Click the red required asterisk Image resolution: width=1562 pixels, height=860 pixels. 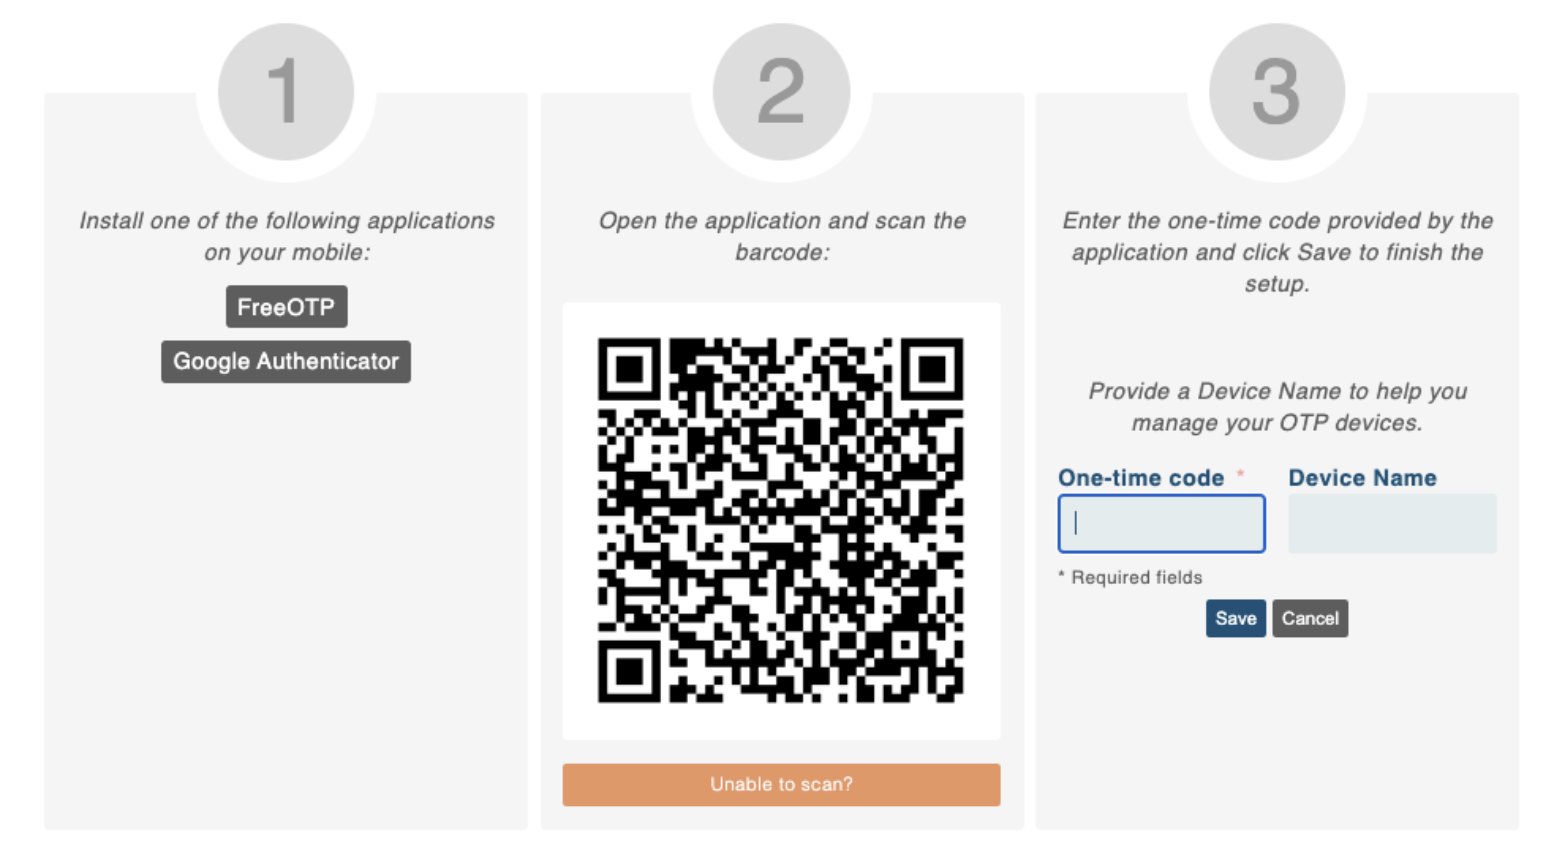(x=1241, y=474)
